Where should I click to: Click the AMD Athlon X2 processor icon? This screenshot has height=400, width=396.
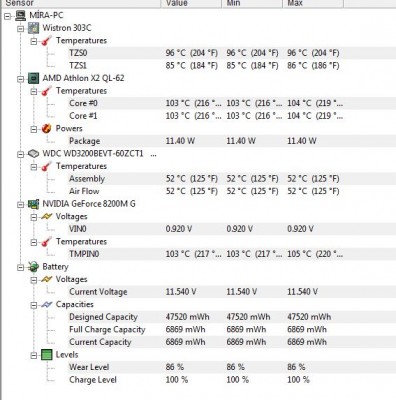click(33, 78)
